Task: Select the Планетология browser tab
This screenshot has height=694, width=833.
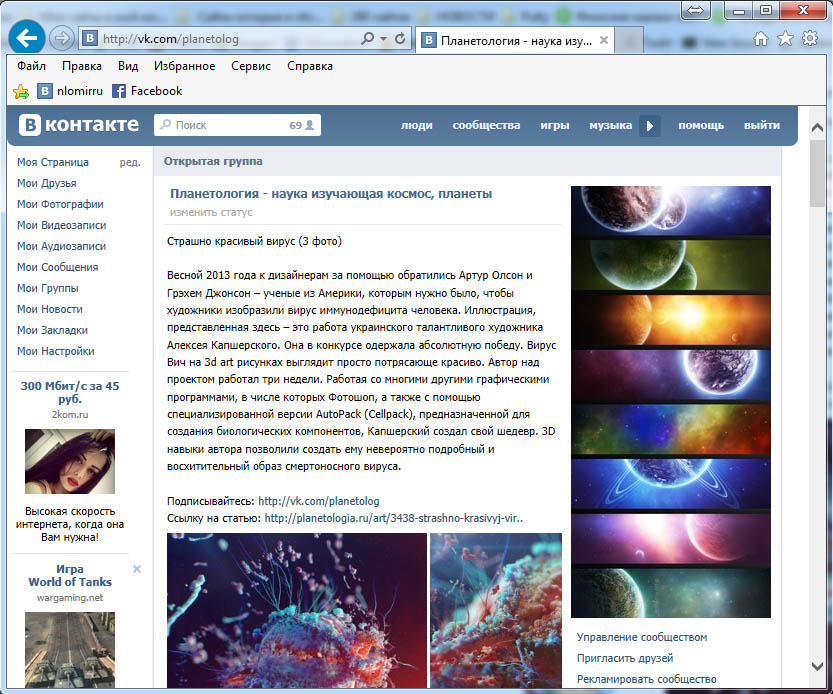Action: tap(514, 40)
